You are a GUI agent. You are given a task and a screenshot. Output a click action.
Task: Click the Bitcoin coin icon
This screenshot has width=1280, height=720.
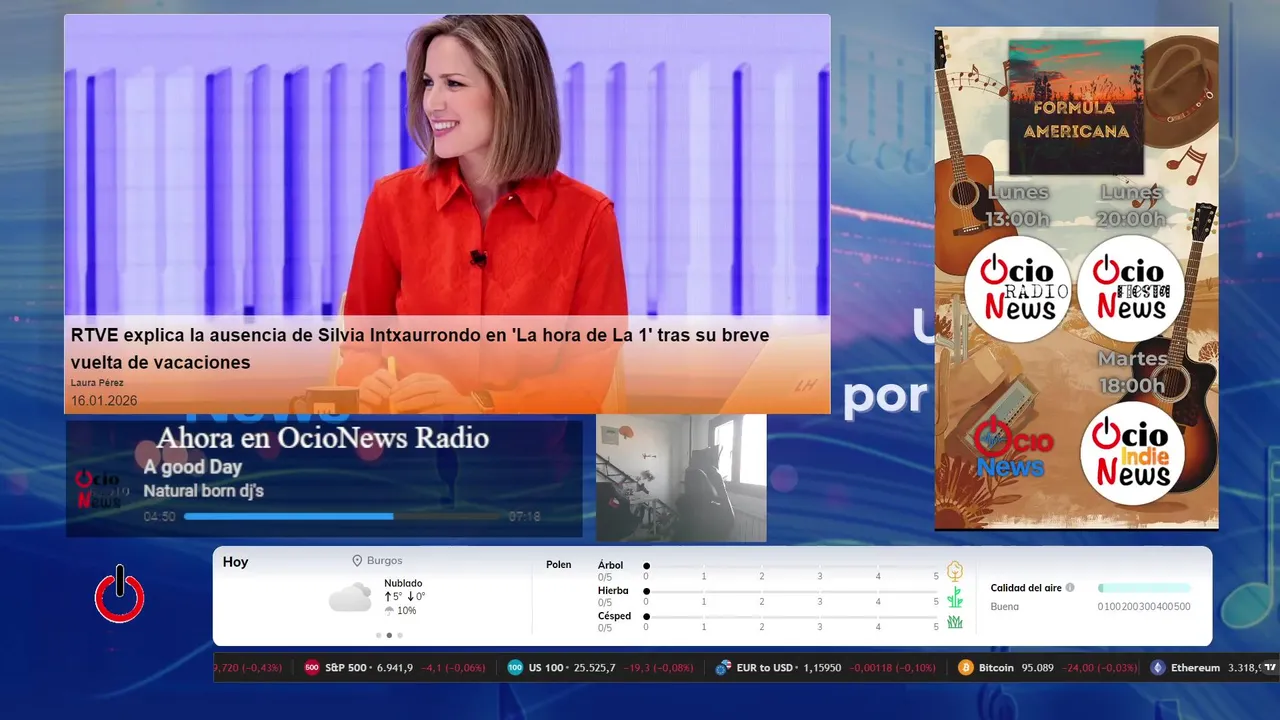[965, 667]
